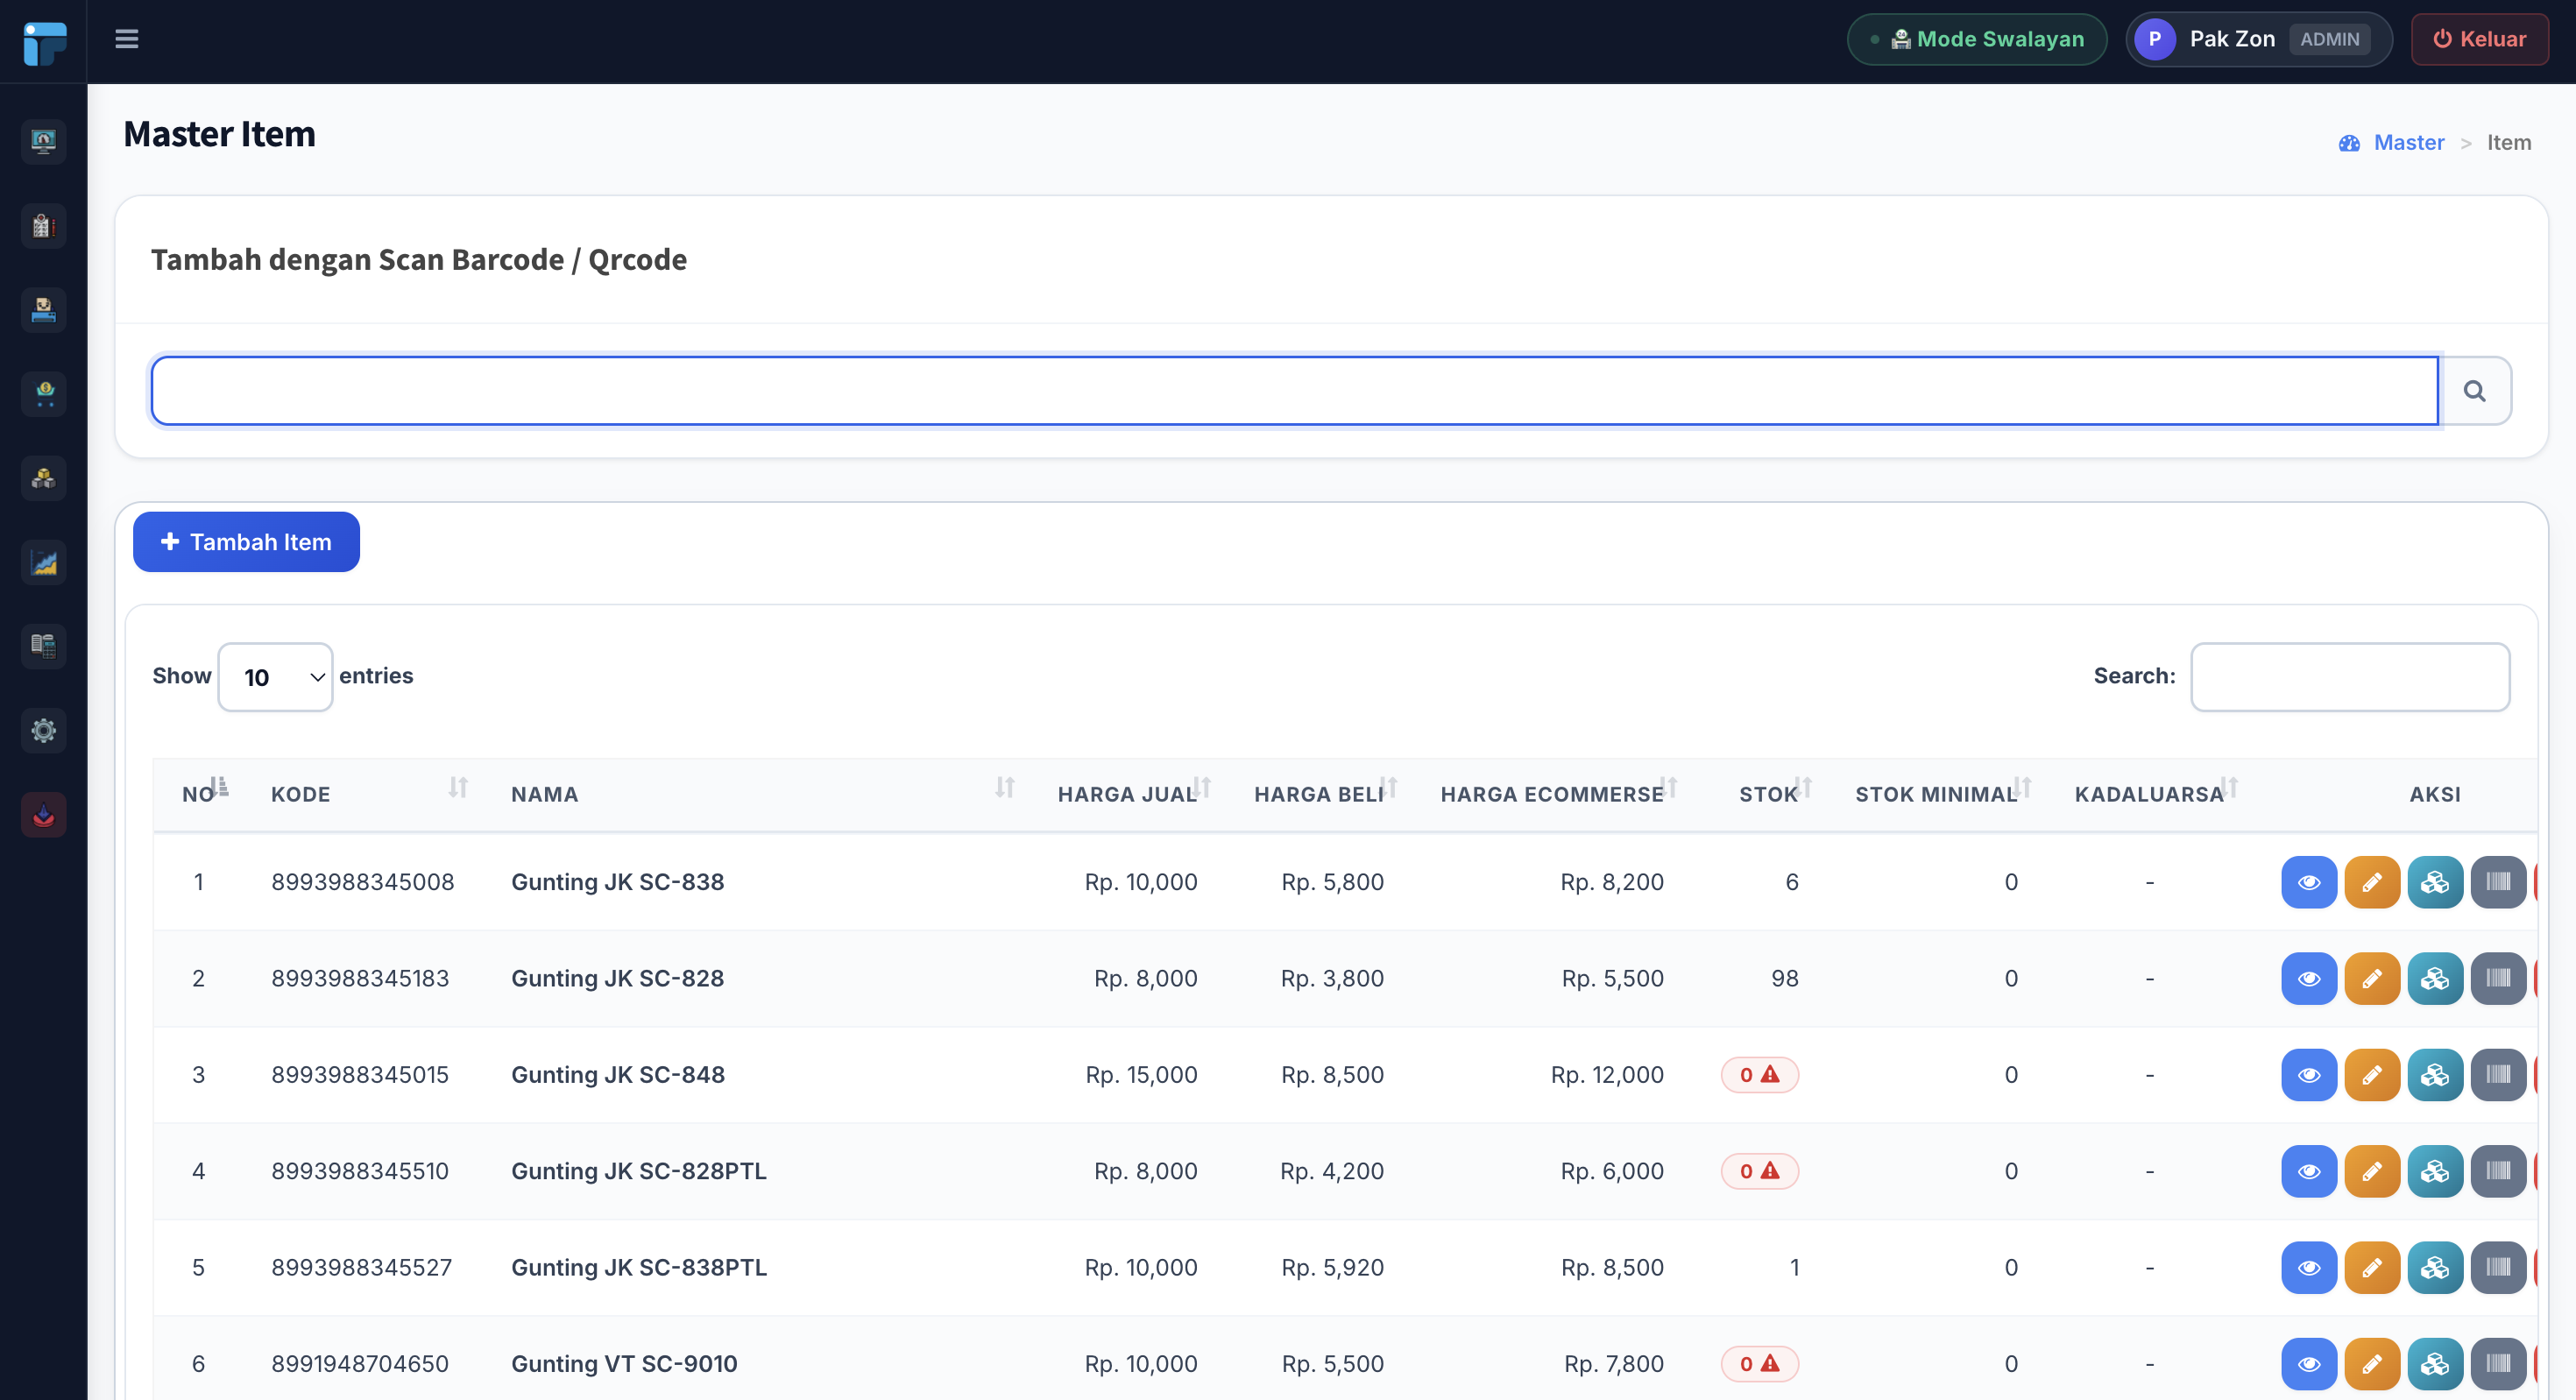View details using the eye icon for Gunting VT SC-9010
The image size is (2576, 1400).
coord(2308,1364)
